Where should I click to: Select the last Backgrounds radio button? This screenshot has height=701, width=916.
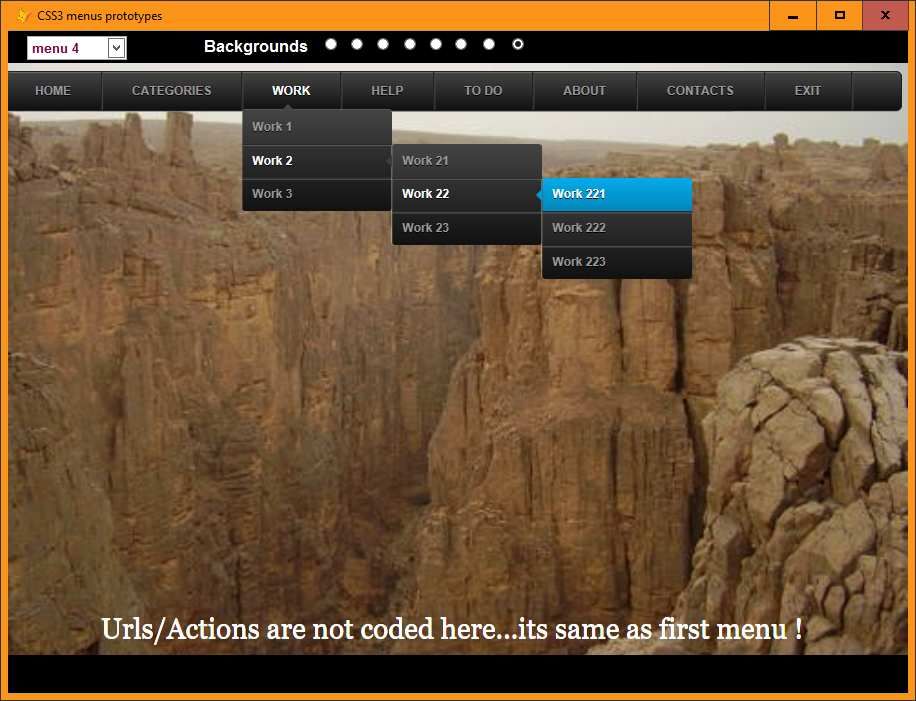(518, 43)
